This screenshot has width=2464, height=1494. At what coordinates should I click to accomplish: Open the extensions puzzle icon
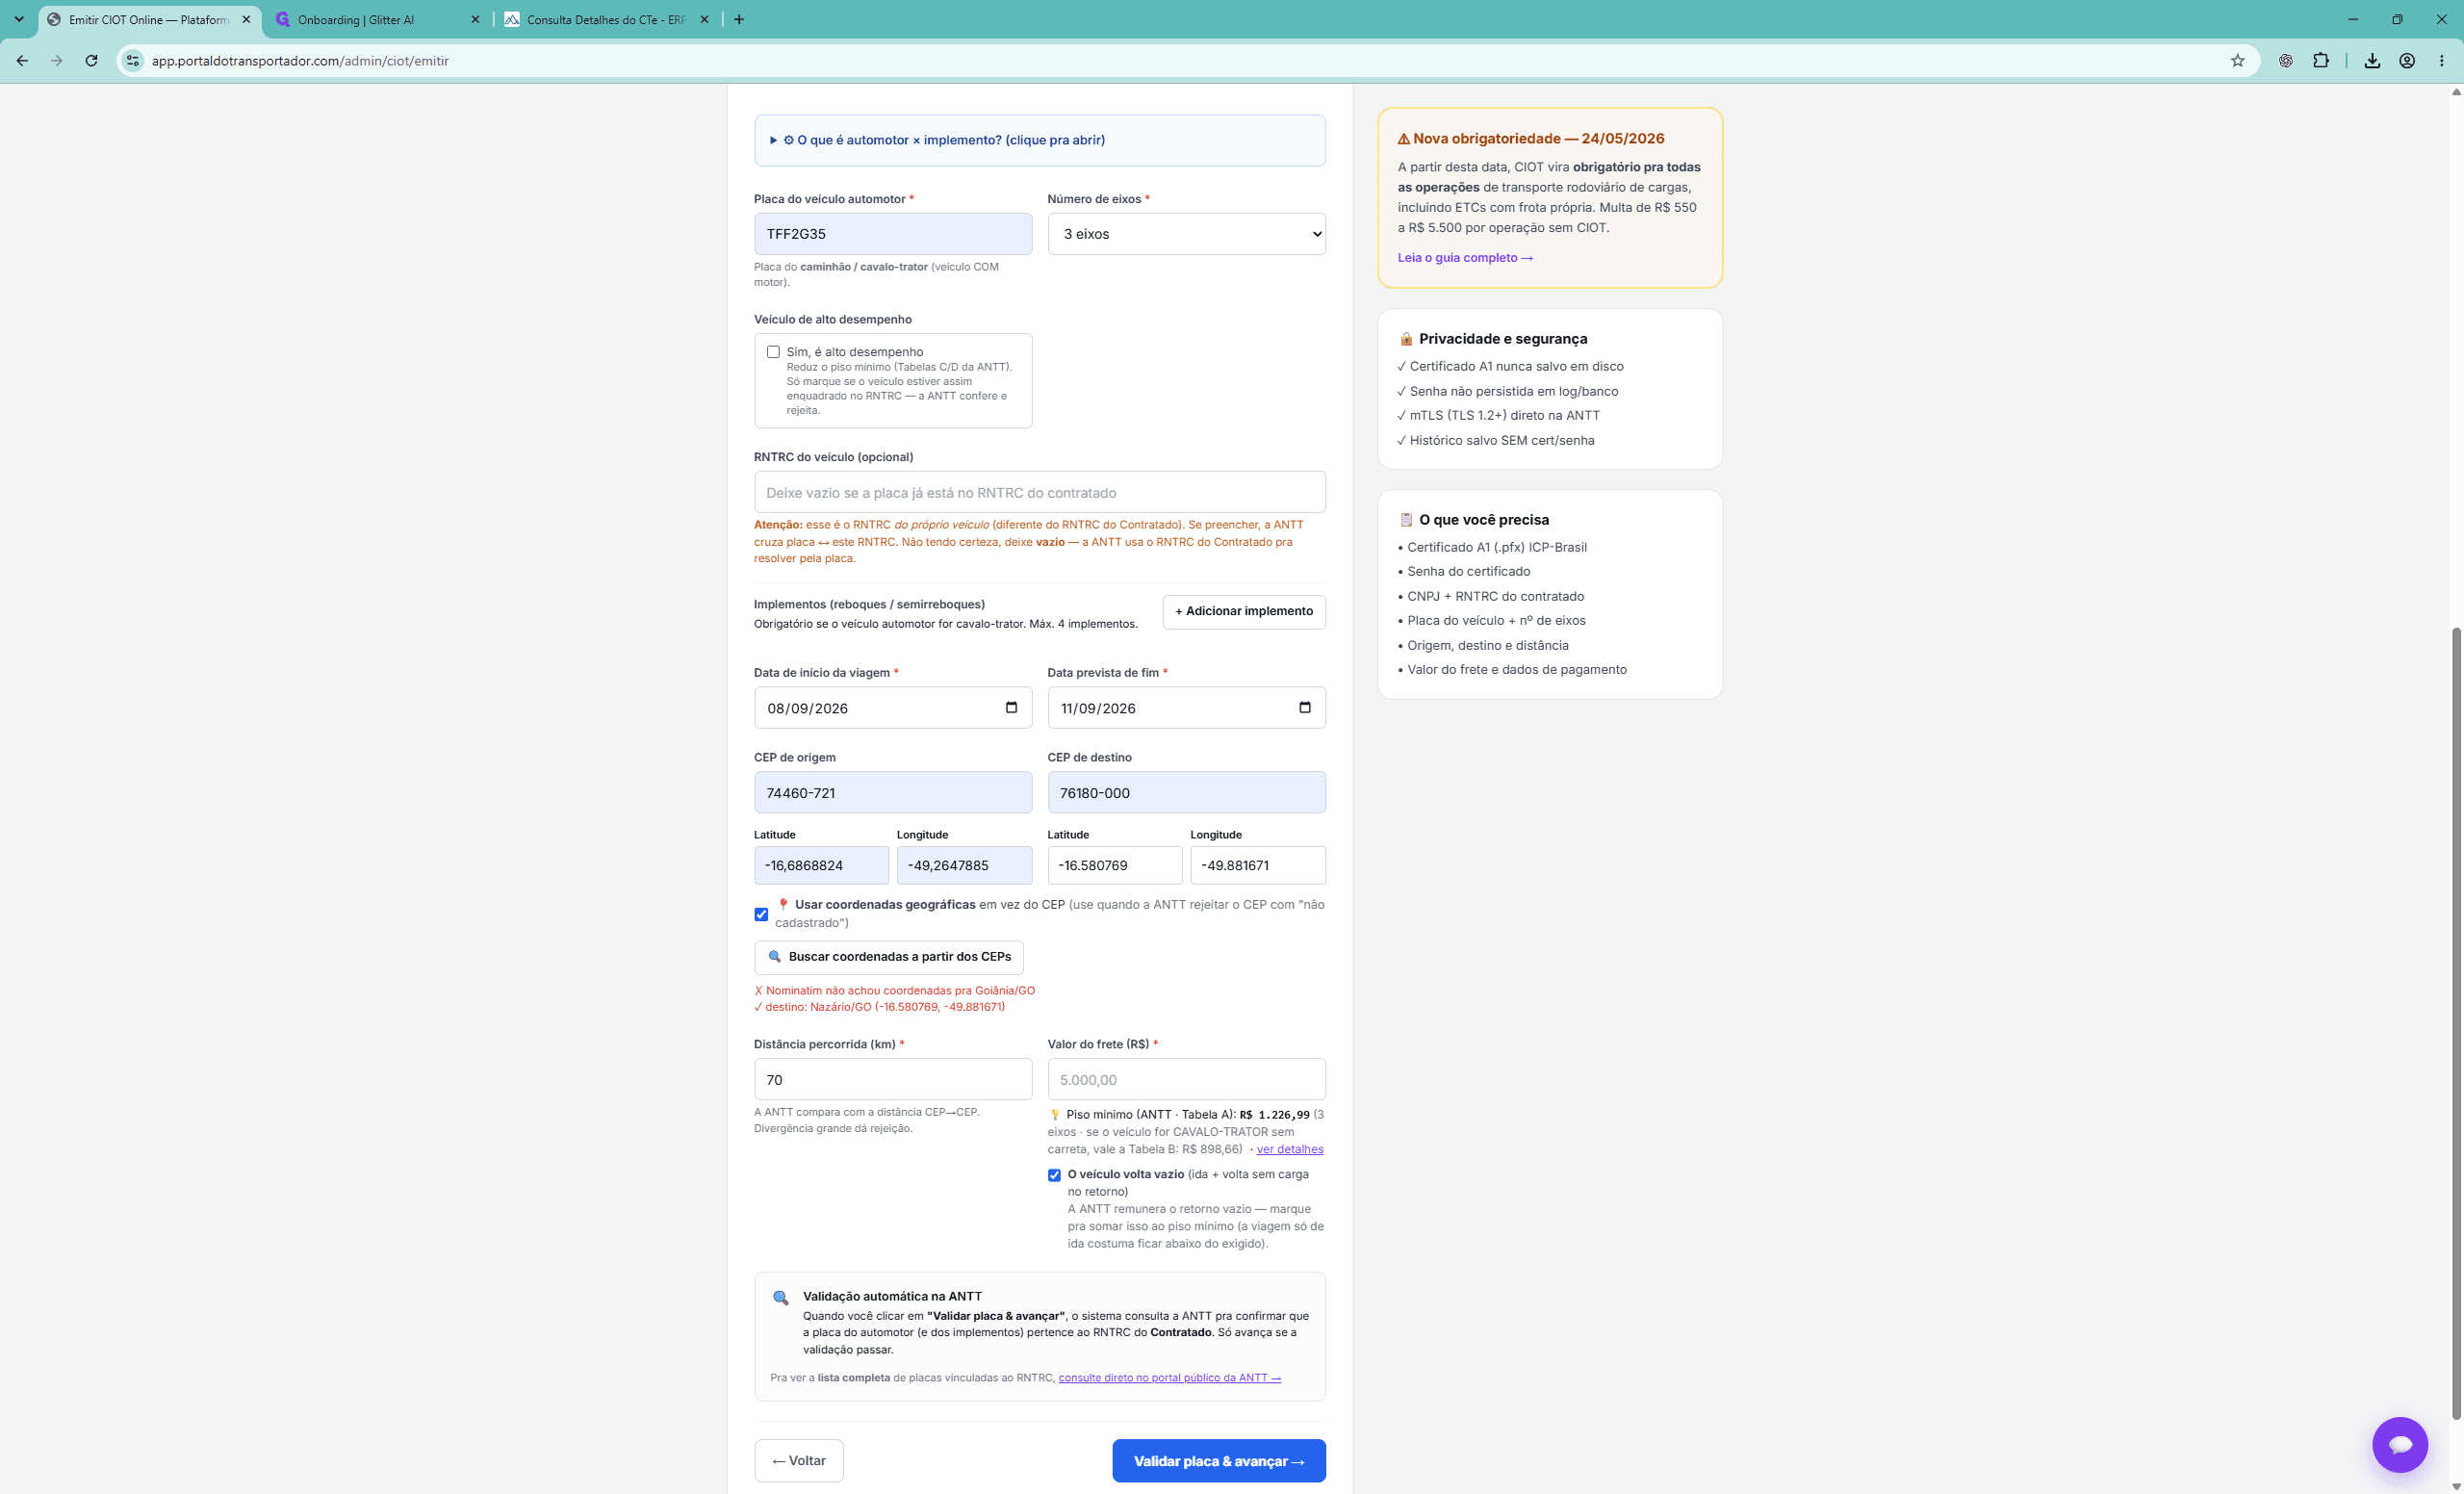(x=2321, y=61)
